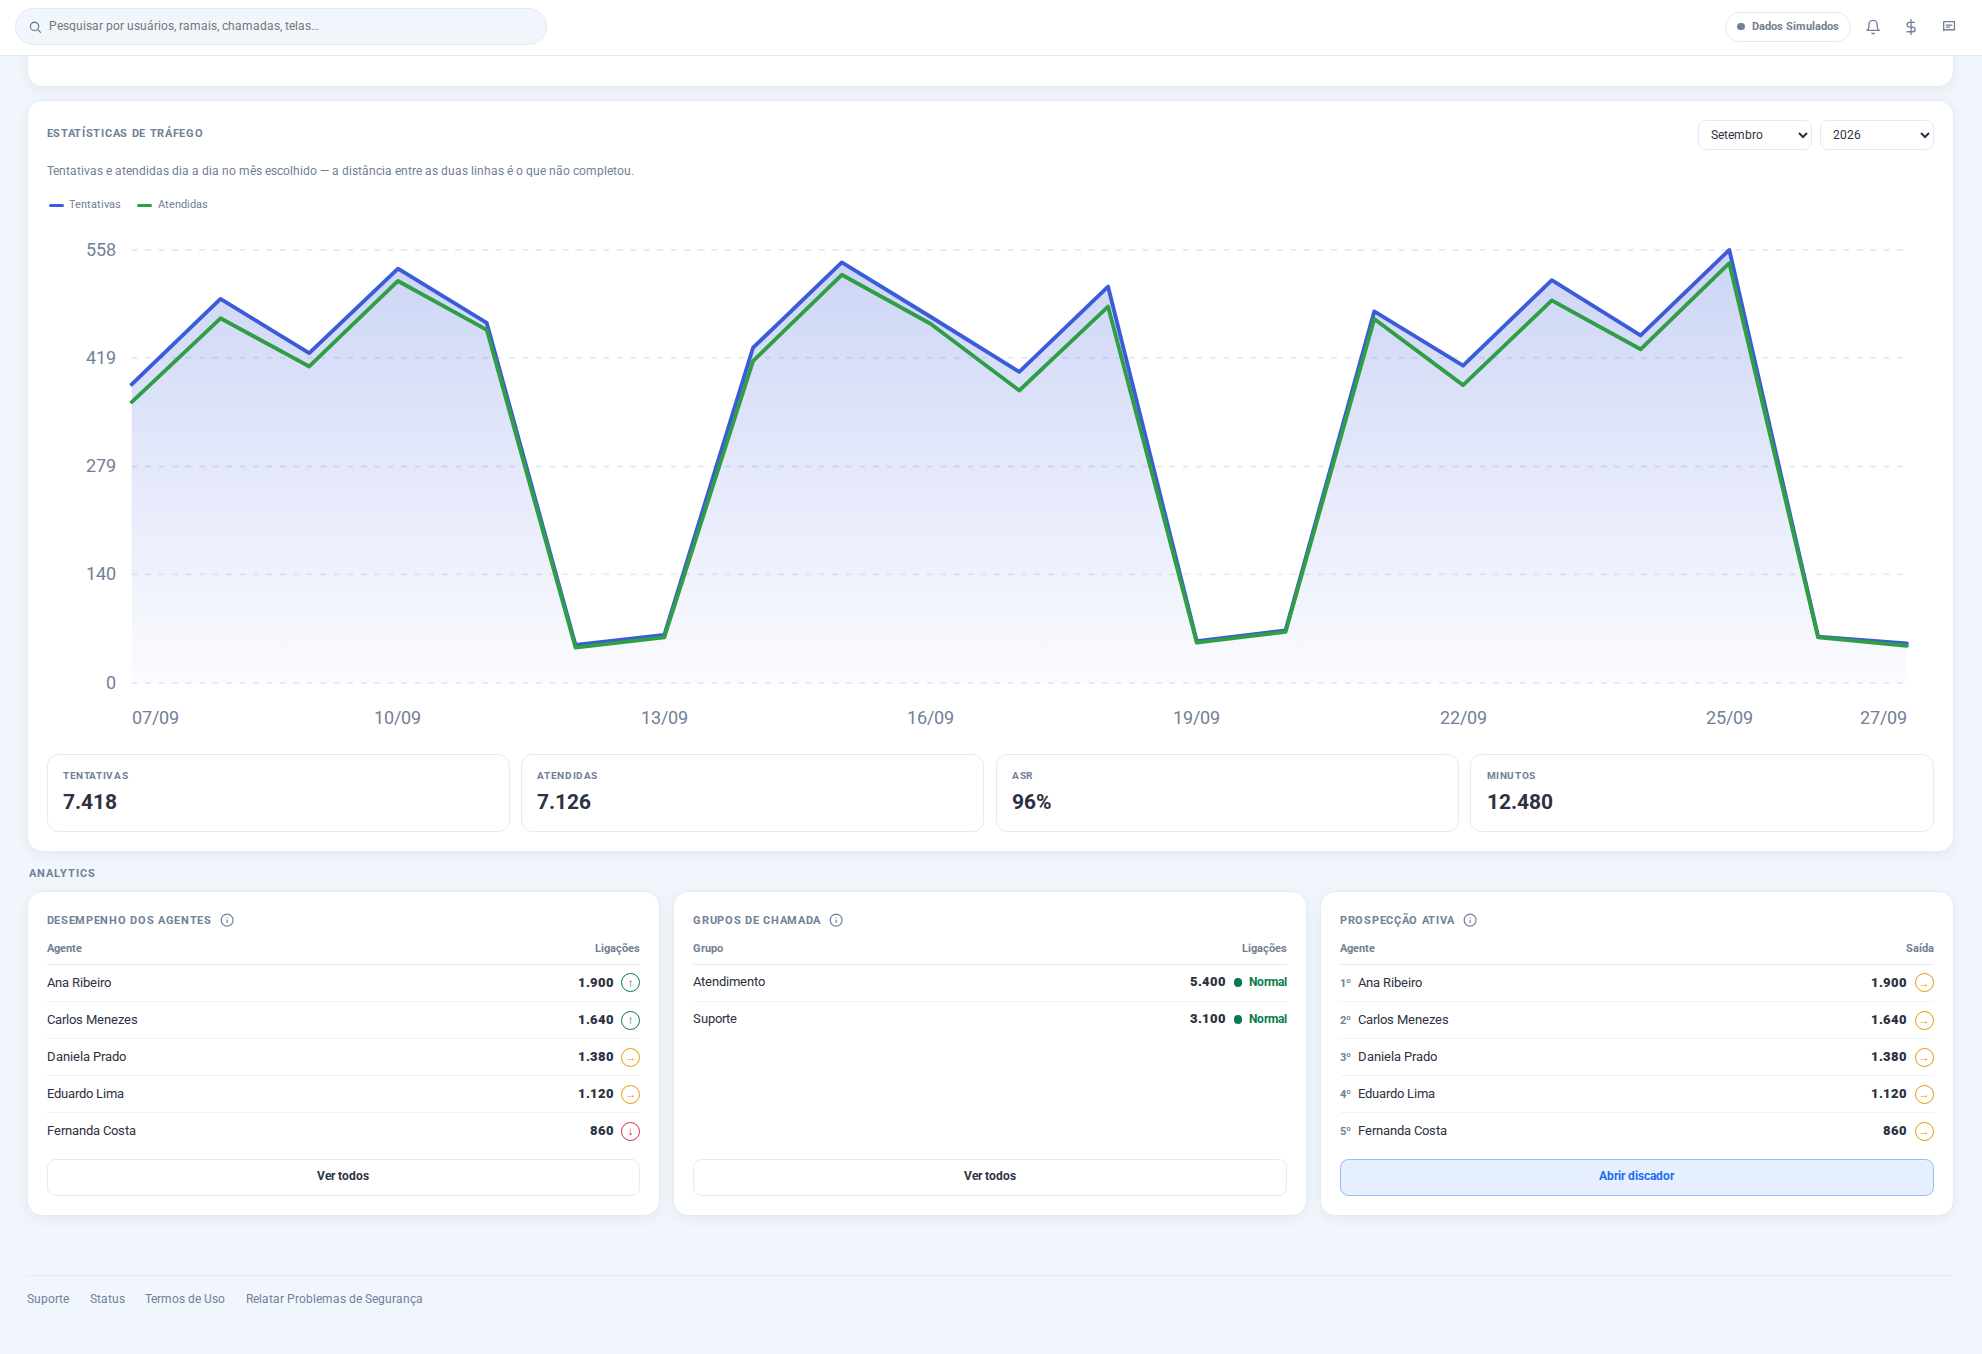
Task: Click the search field for usuários and ramais
Action: (x=281, y=27)
